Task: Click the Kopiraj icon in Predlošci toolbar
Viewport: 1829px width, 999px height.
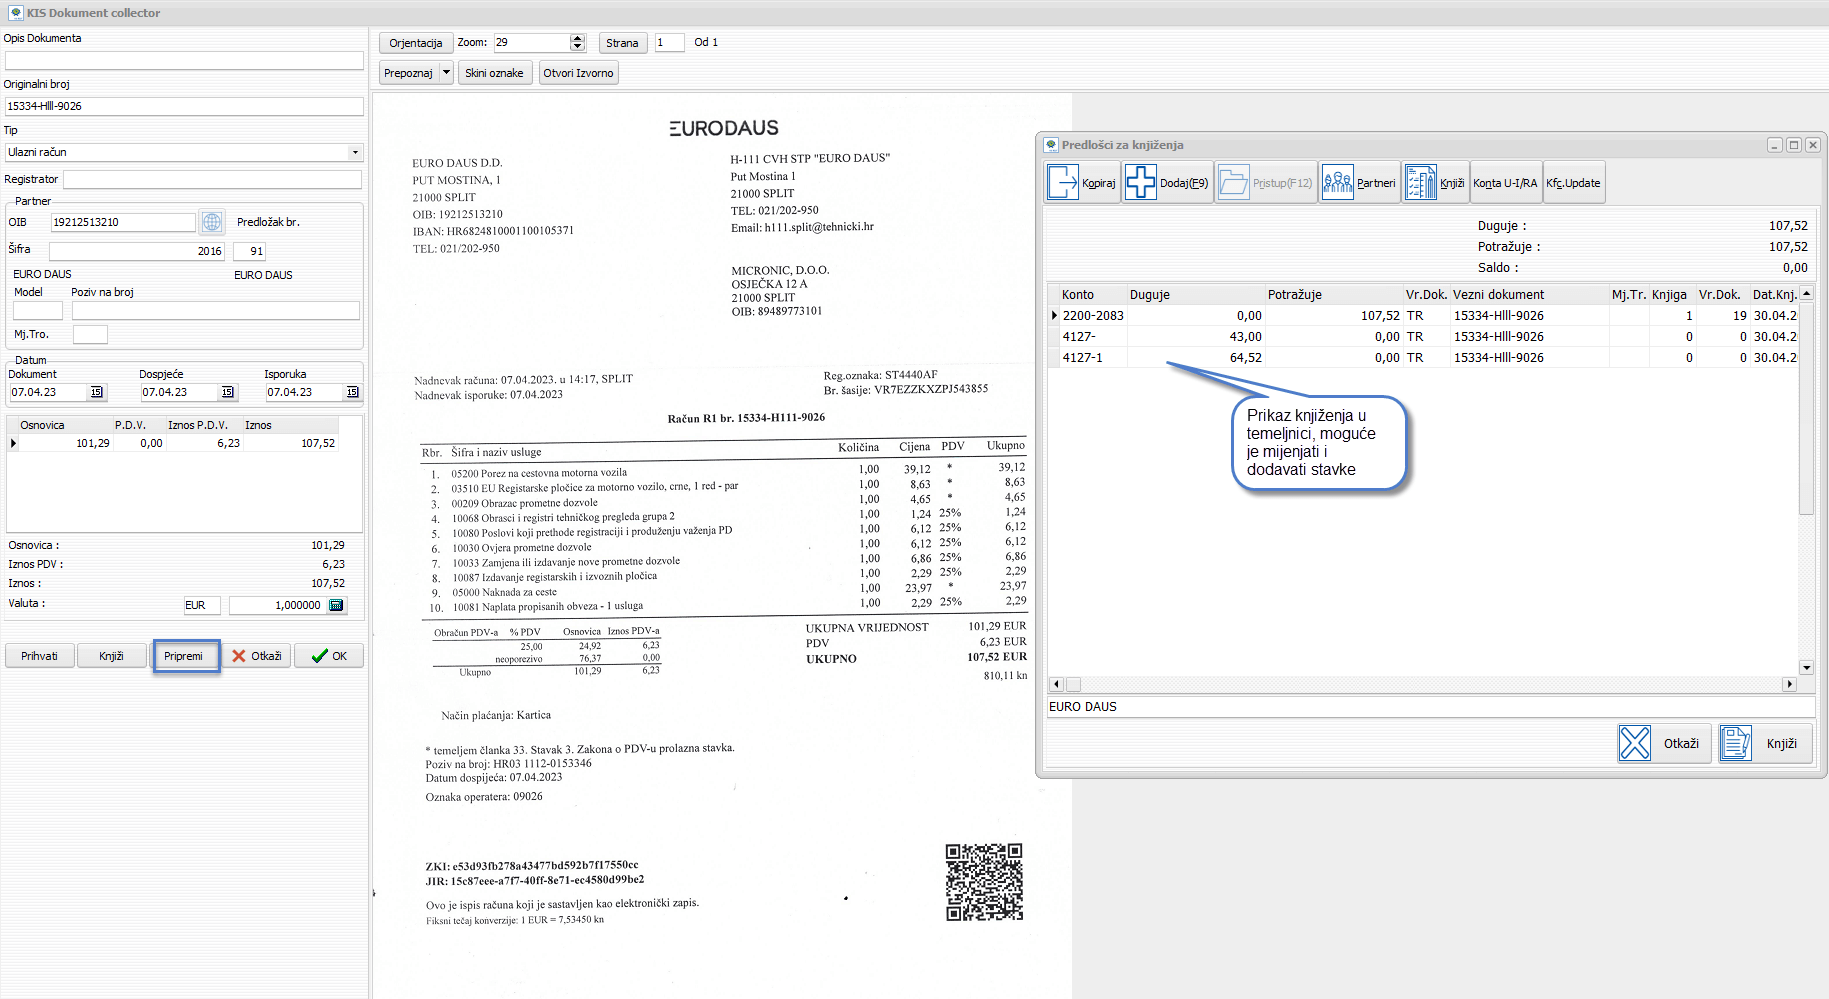Action: pos(1063,183)
